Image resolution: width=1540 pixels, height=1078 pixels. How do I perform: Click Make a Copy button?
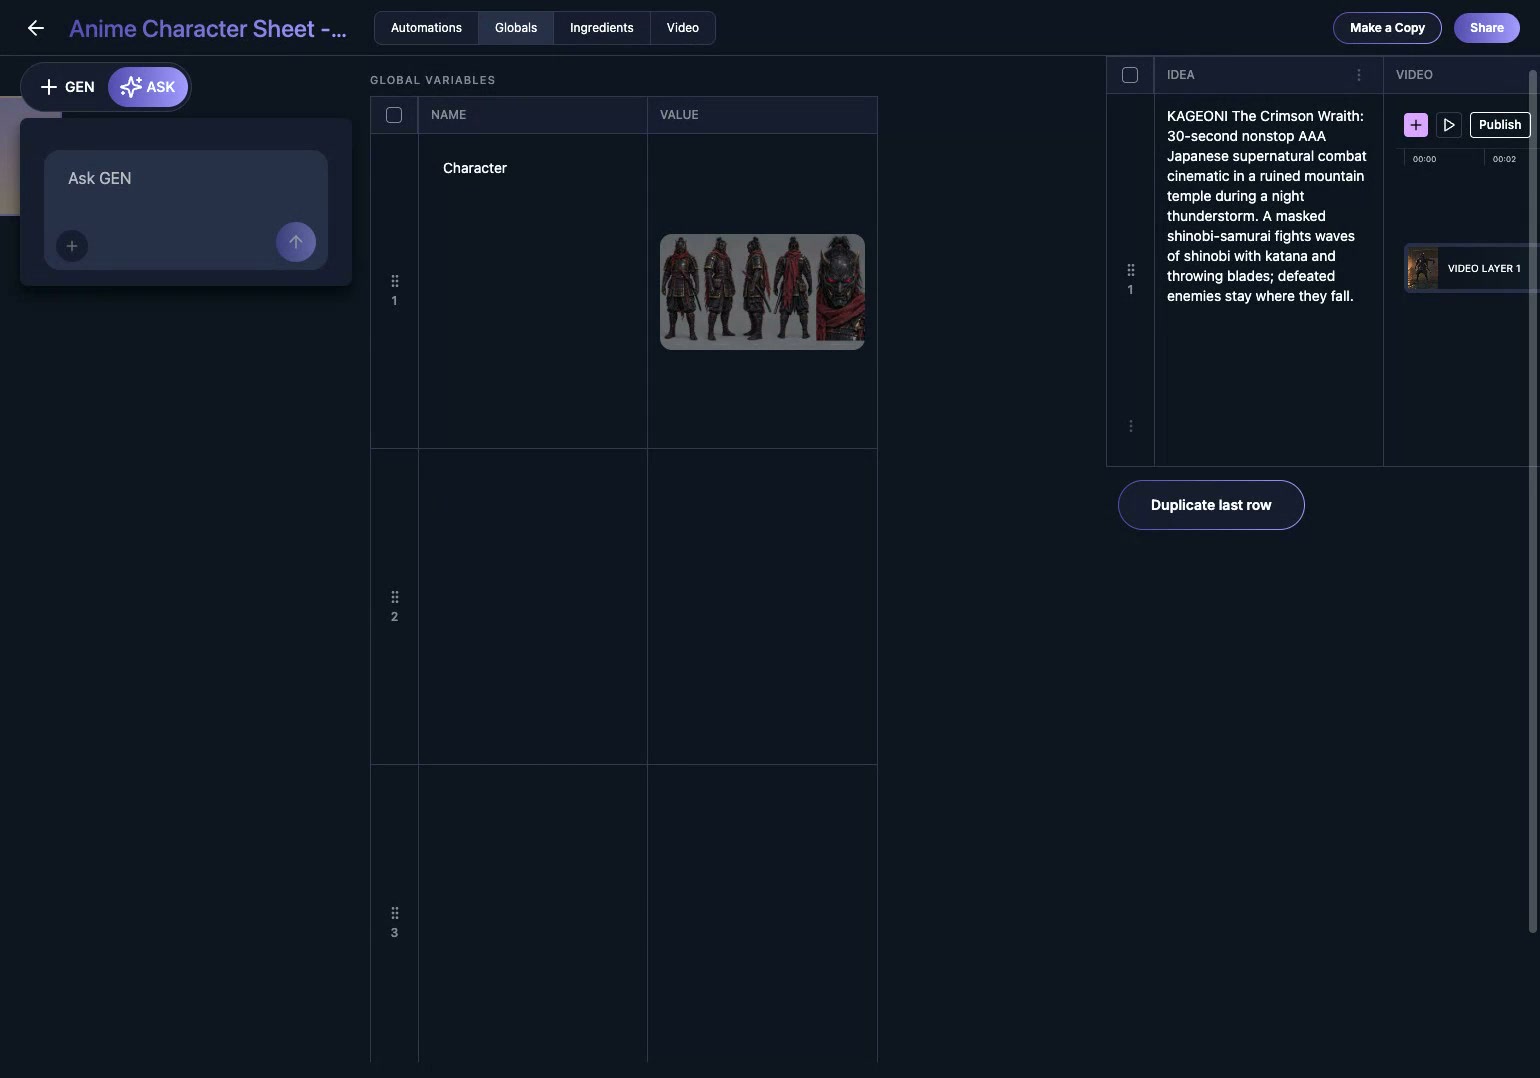[x=1387, y=28]
